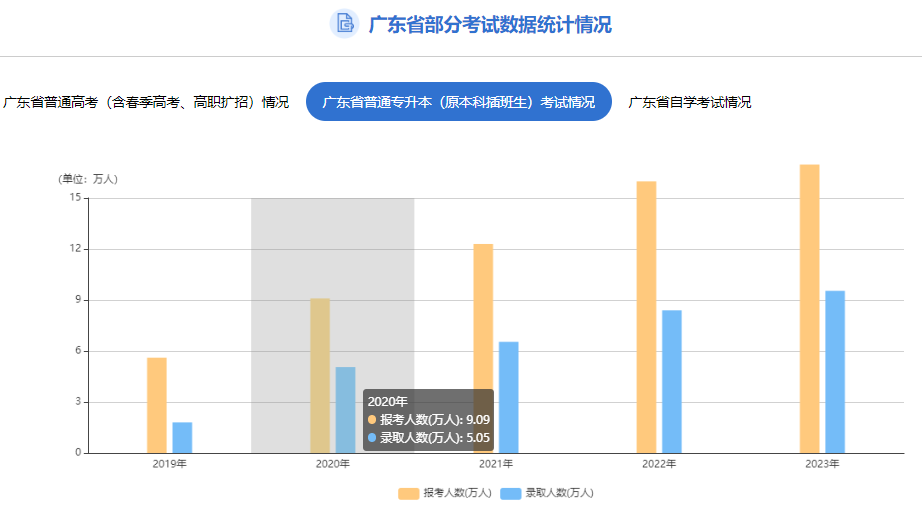Click the 2021 orange applicants bar

click(483, 348)
